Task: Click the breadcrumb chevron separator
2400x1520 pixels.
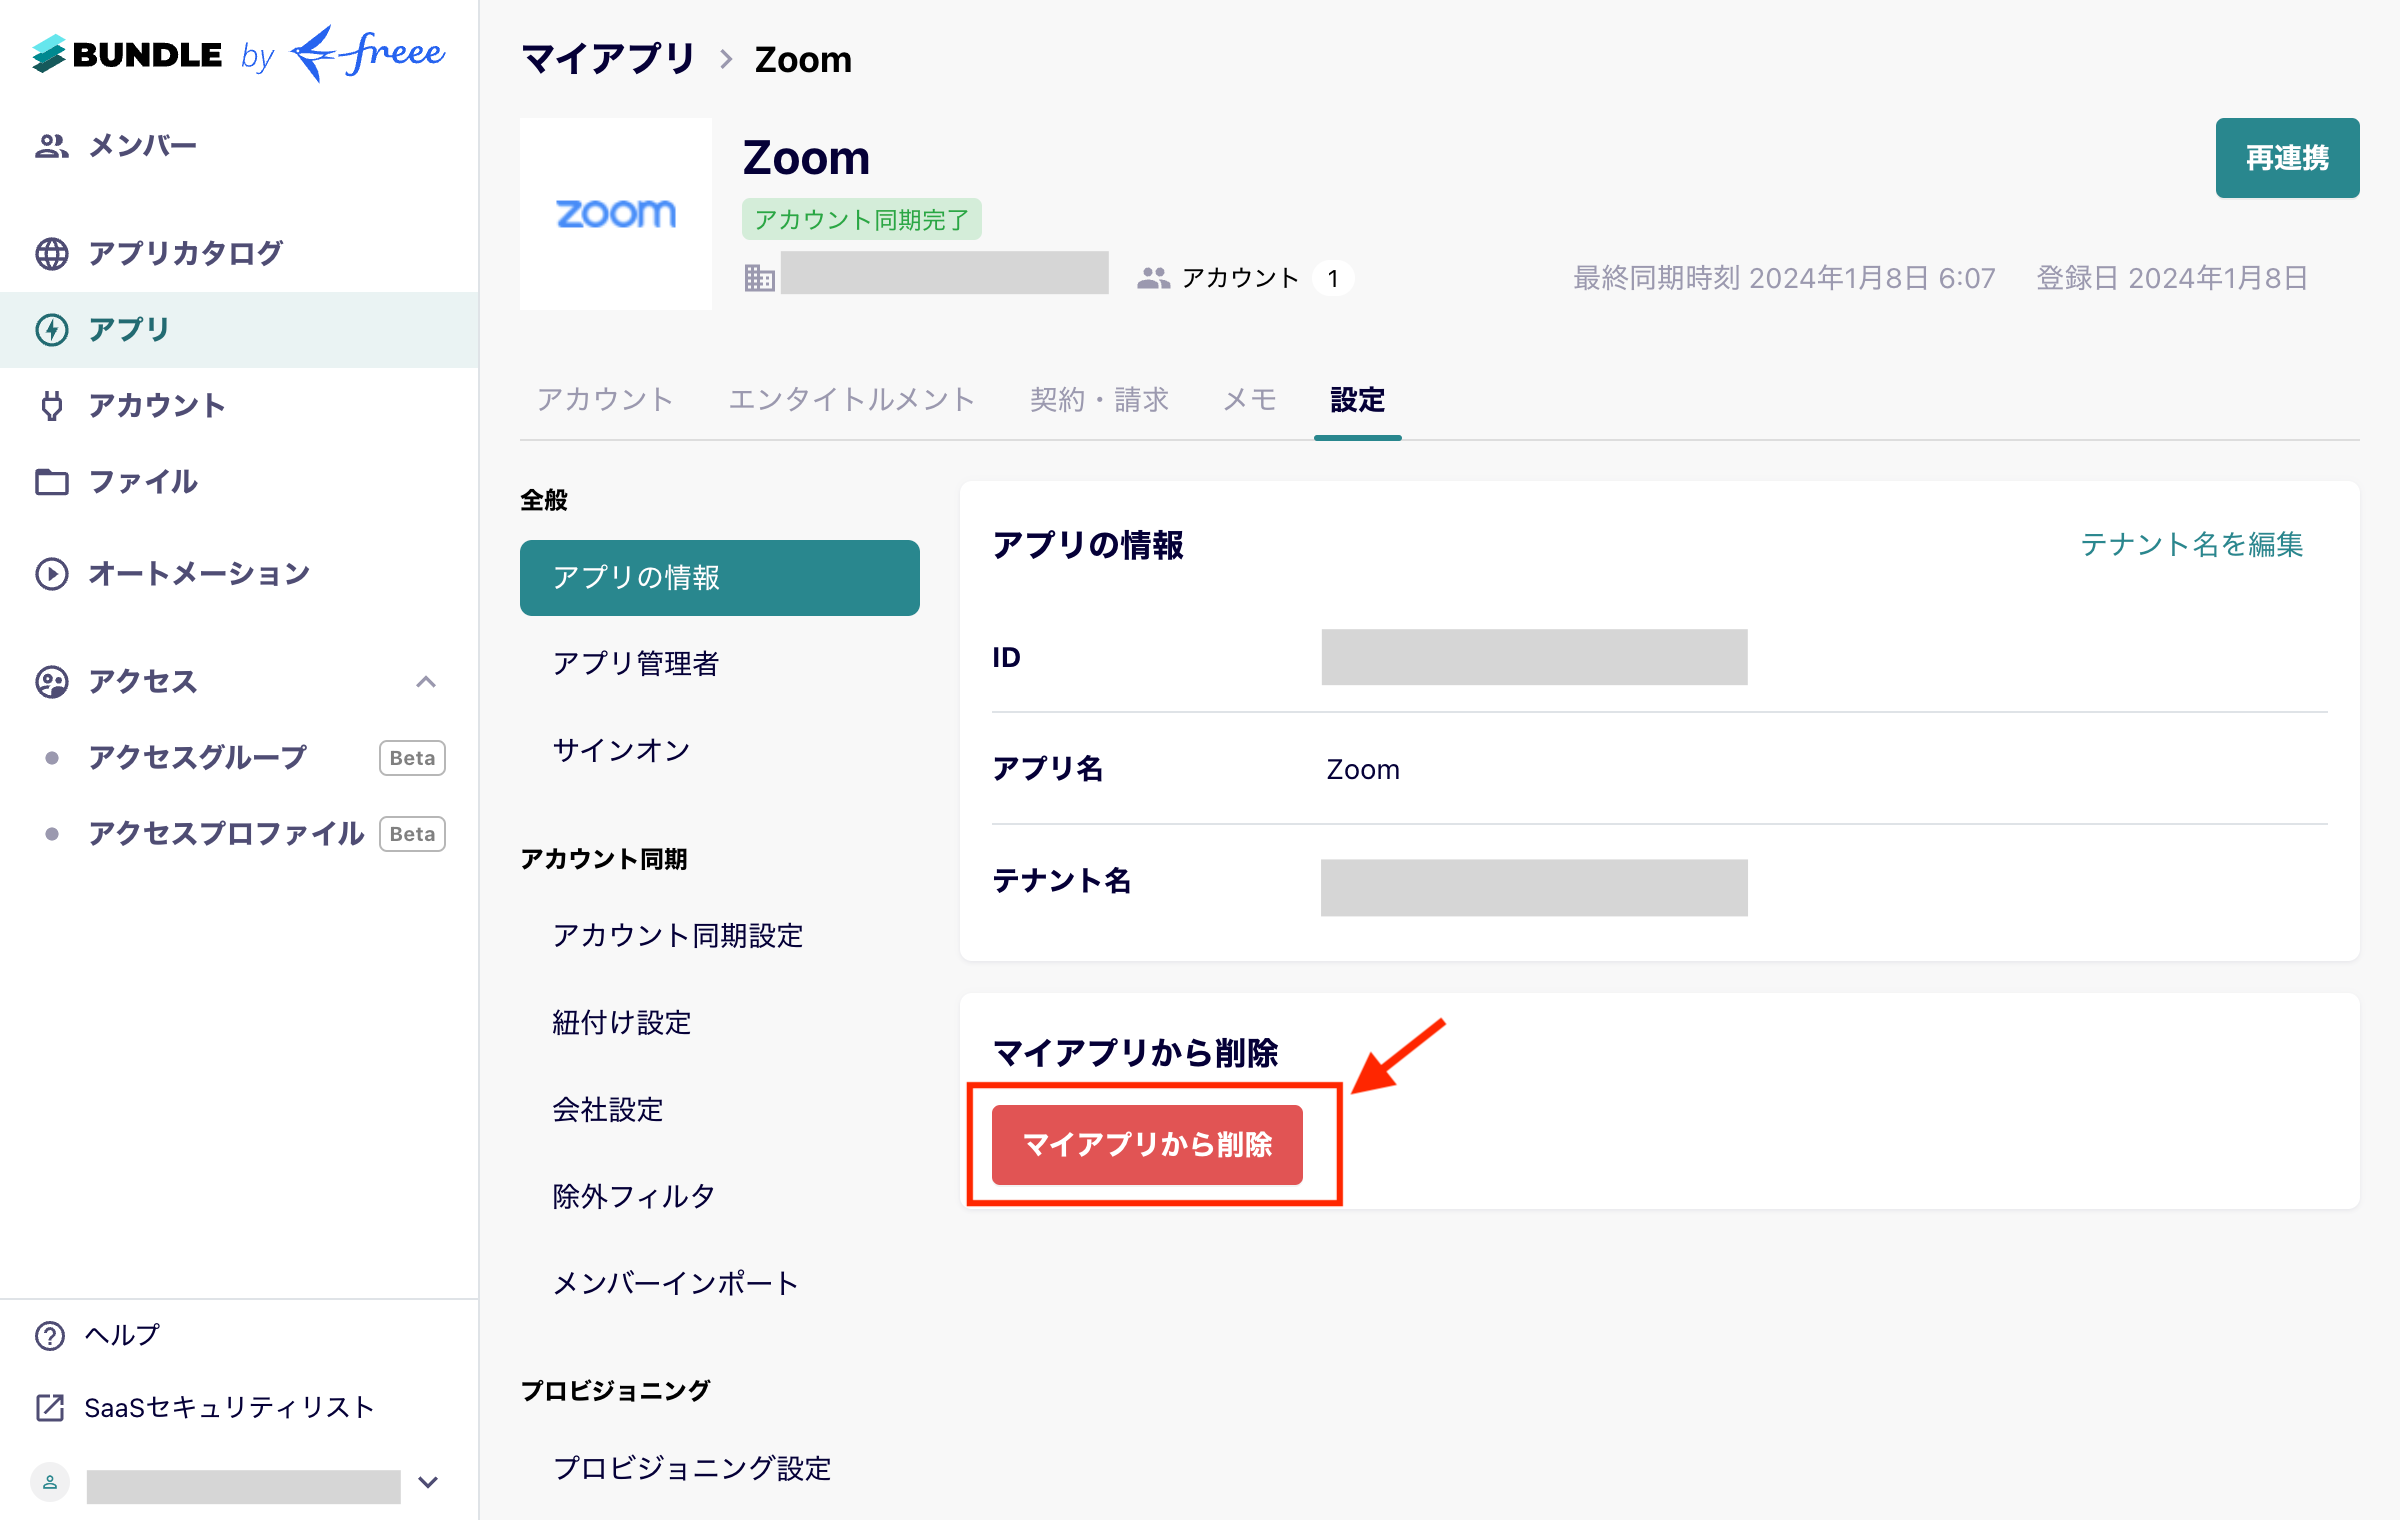Action: tap(726, 60)
